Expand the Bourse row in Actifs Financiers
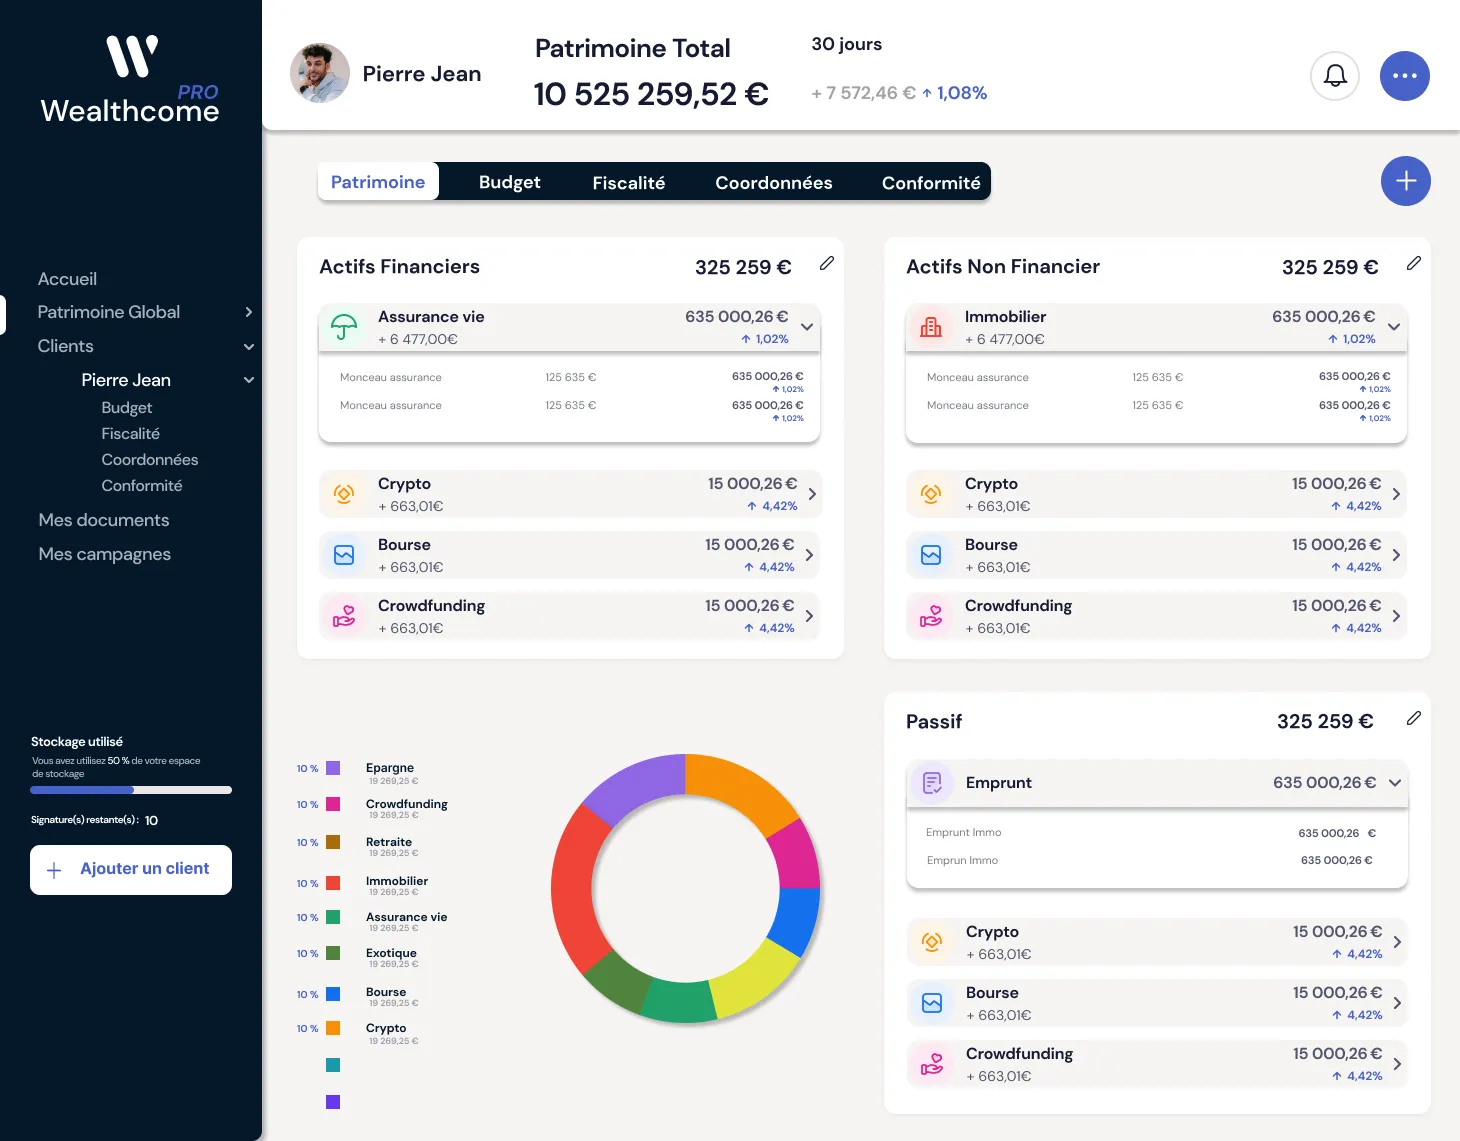Viewport: 1460px width, 1141px height. coord(809,555)
